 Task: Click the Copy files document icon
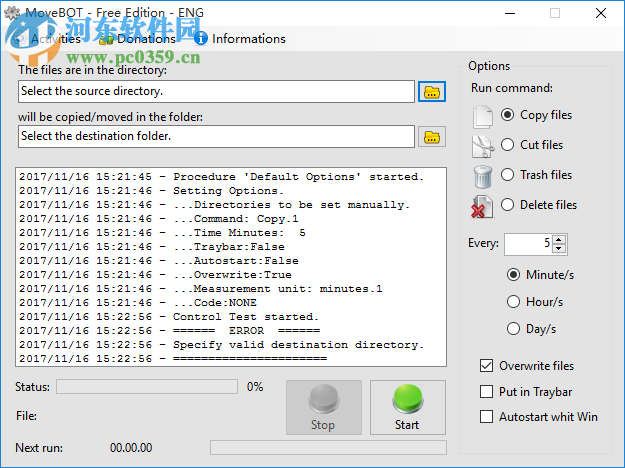tap(483, 116)
